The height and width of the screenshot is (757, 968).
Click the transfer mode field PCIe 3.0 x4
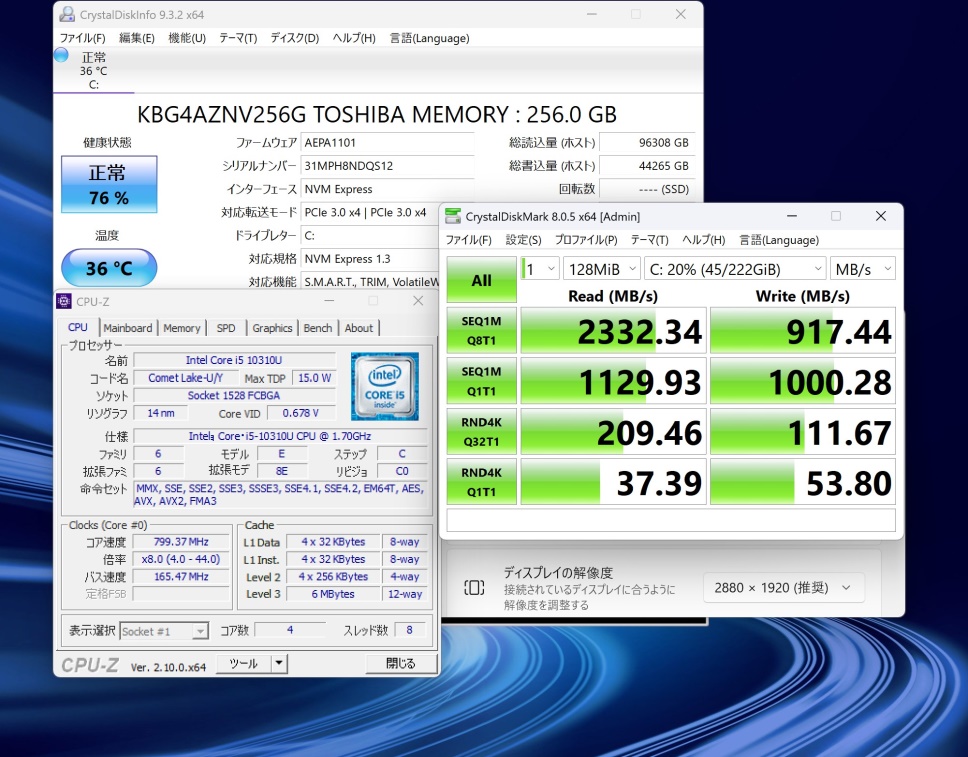369,212
